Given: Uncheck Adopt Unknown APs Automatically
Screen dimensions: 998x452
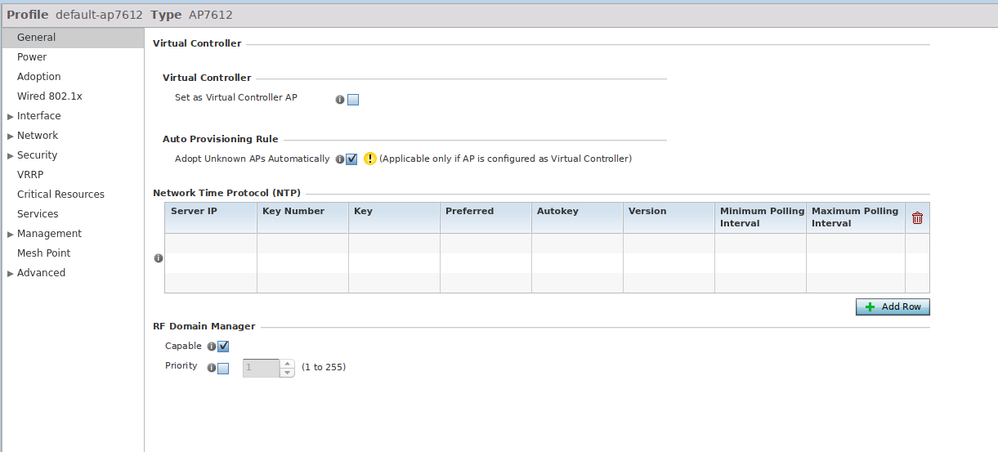Looking at the screenshot, I should (x=352, y=159).
